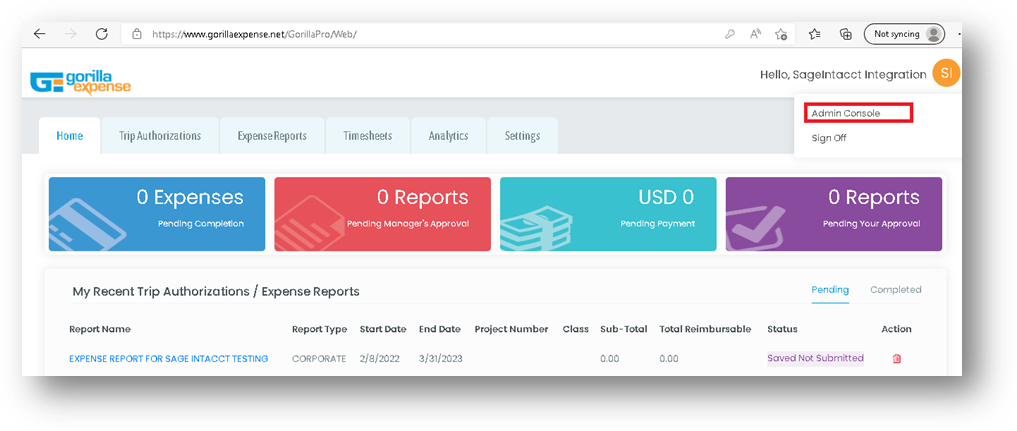Click the 0 Expenses Pending Completion card
1017x431 pixels.
click(x=157, y=214)
